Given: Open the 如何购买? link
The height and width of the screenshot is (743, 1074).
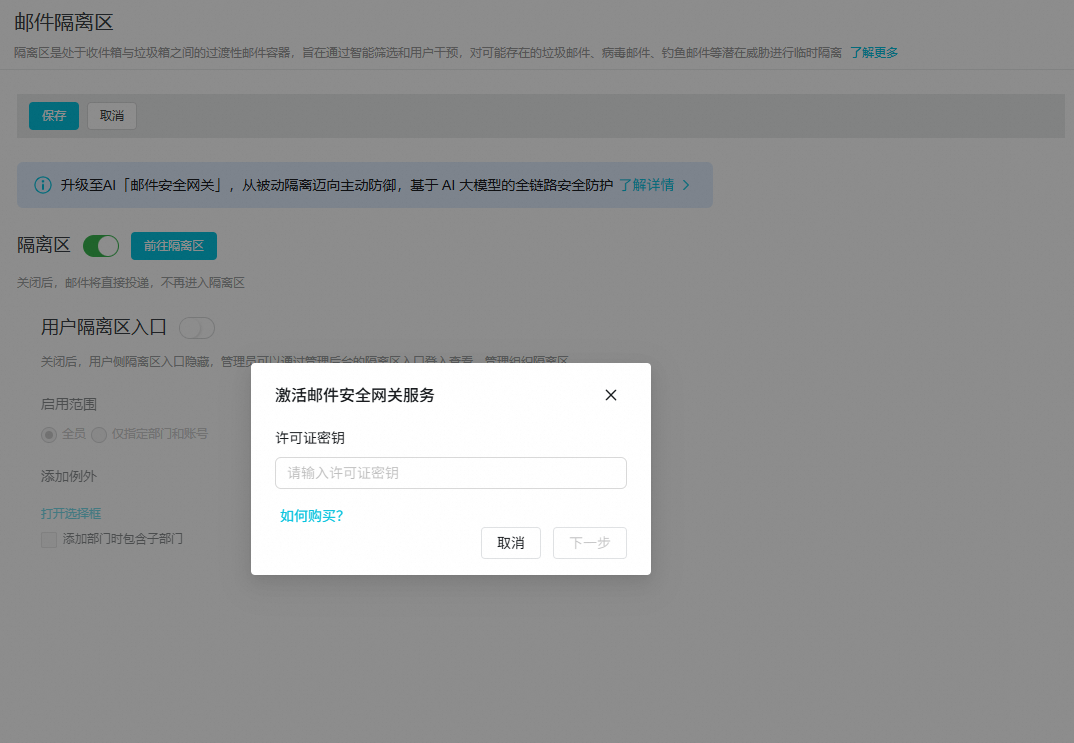Looking at the screenshot, I should coord(312,516).
